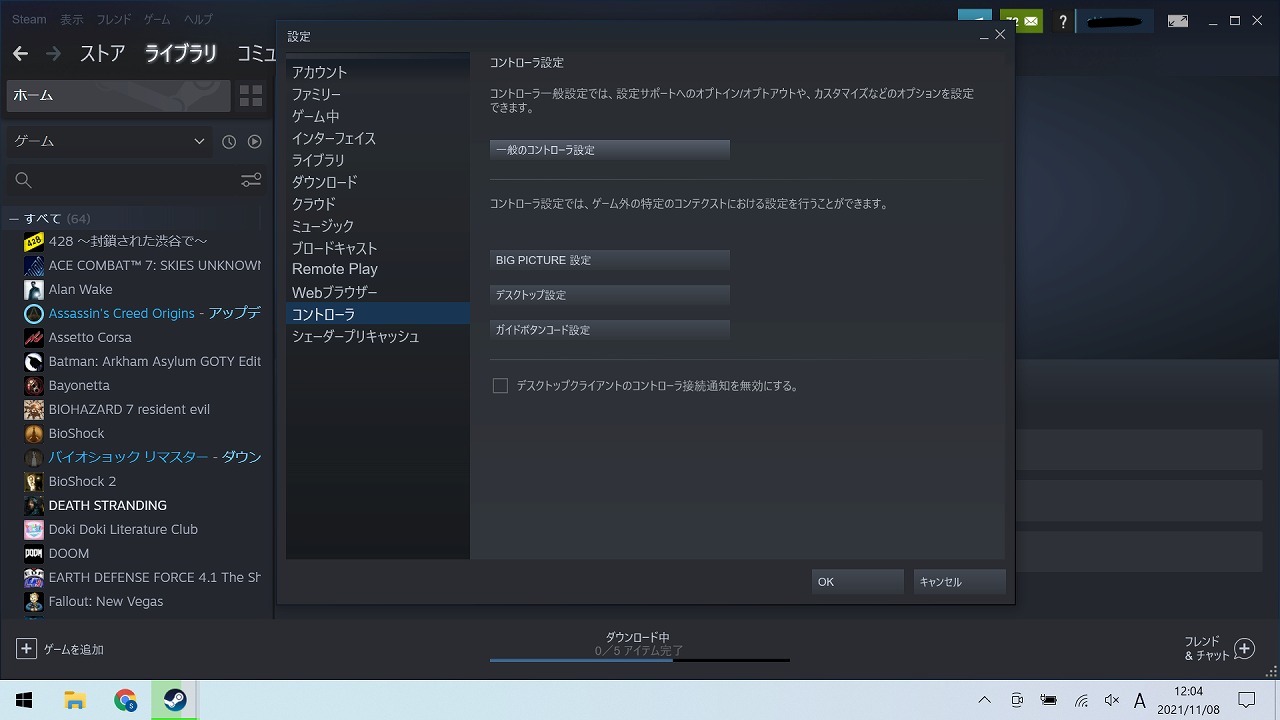Viewport: 1280px width, 720px height.
Task: Click the ホーム library home button
Action: tap(119, 96)
